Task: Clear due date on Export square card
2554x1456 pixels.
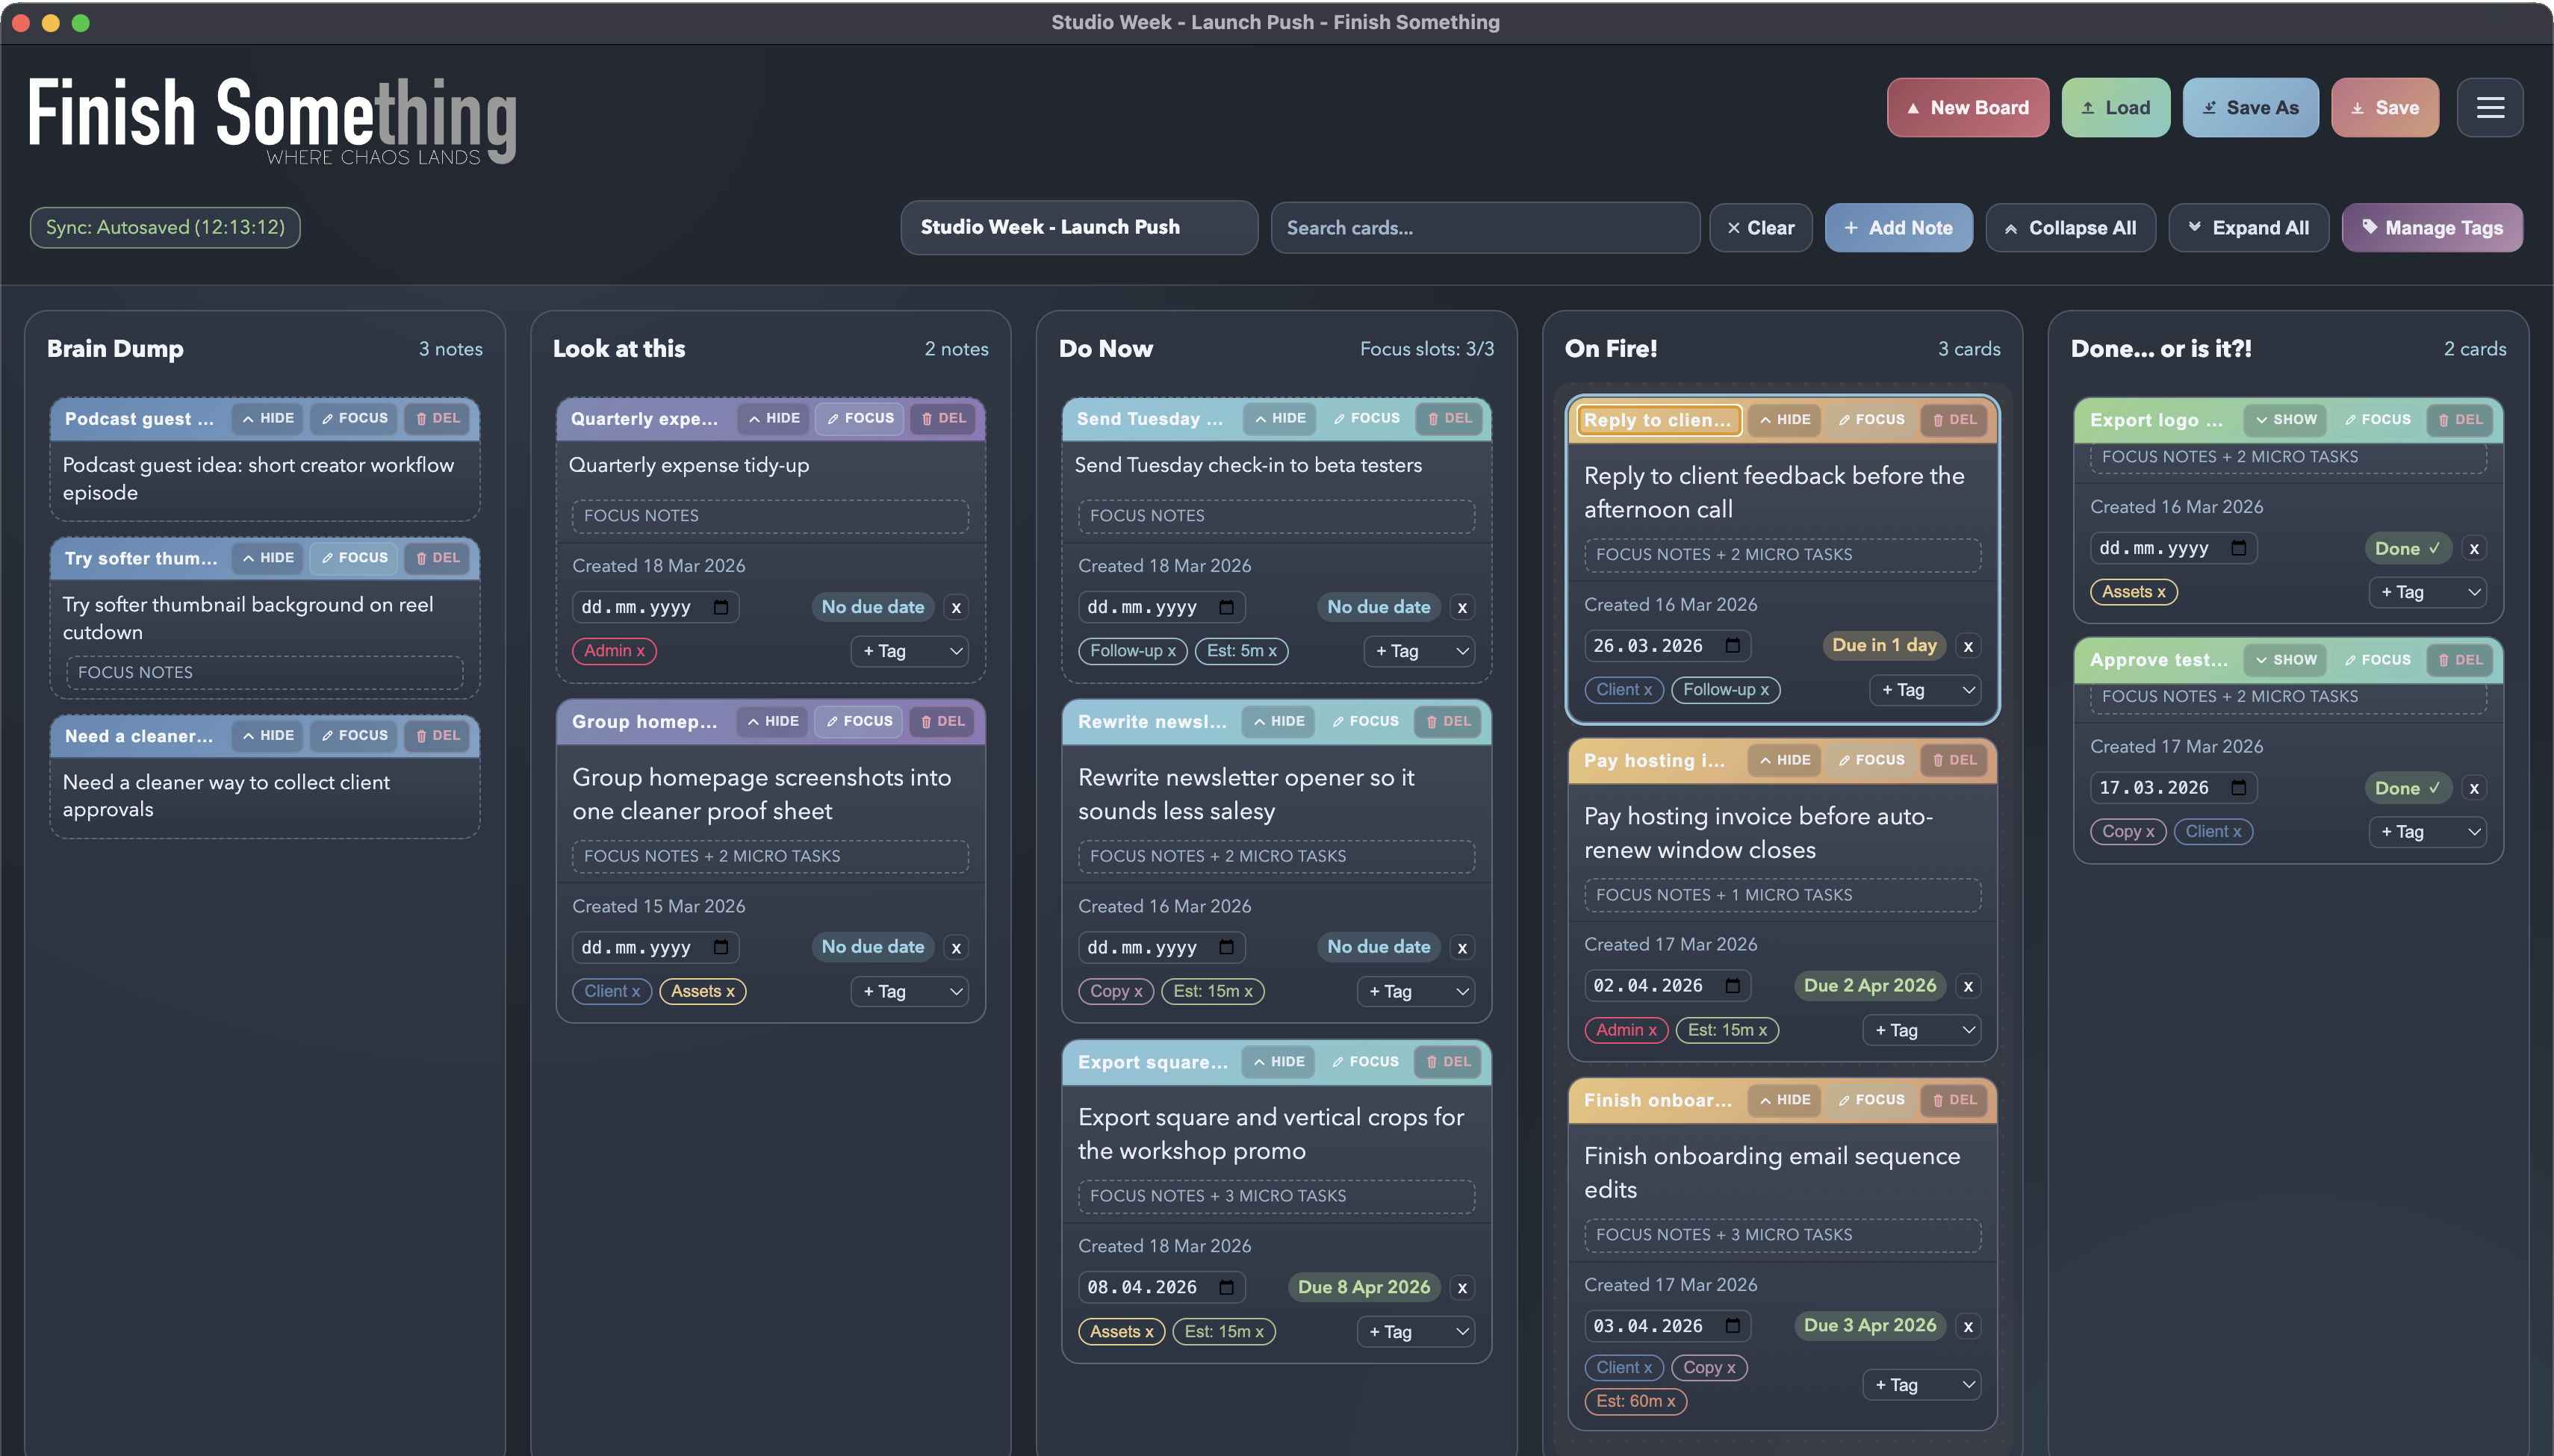Action: click(1462, 1288)
